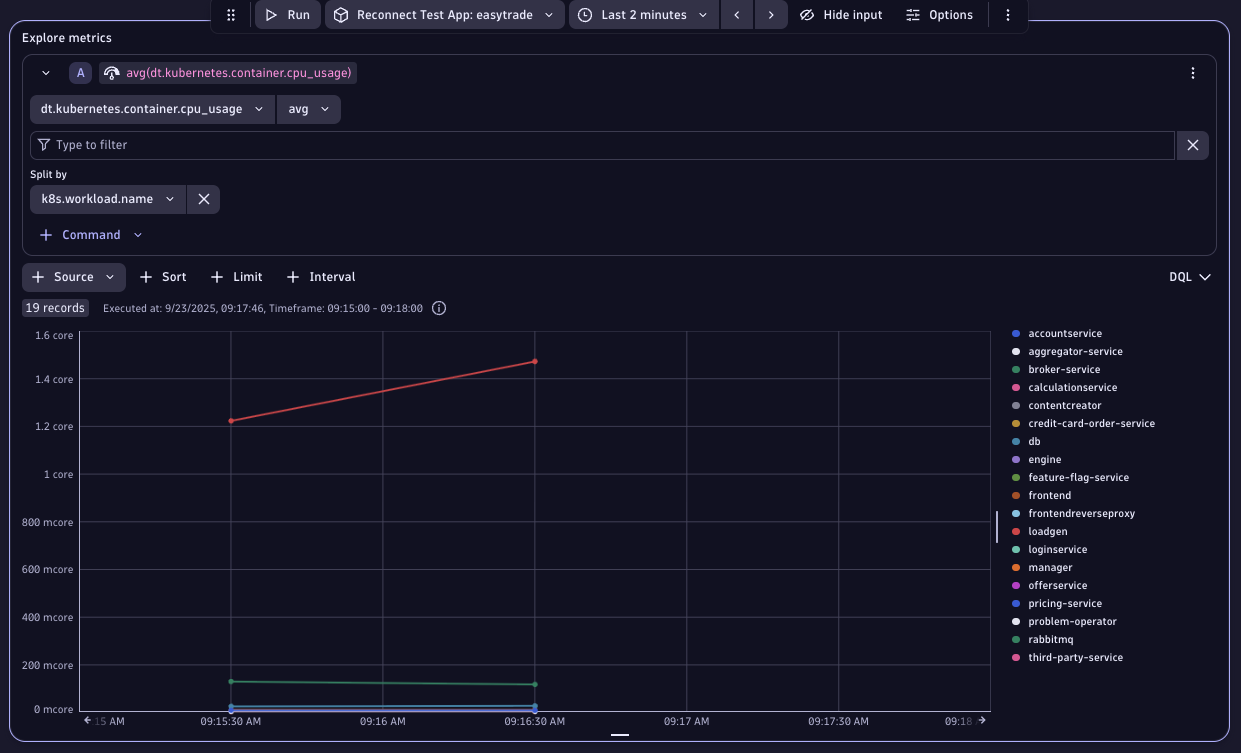Screen dimensions: 1241x753
Task: Click accountservice color dot in legend
Action: tap(1016, 334)
